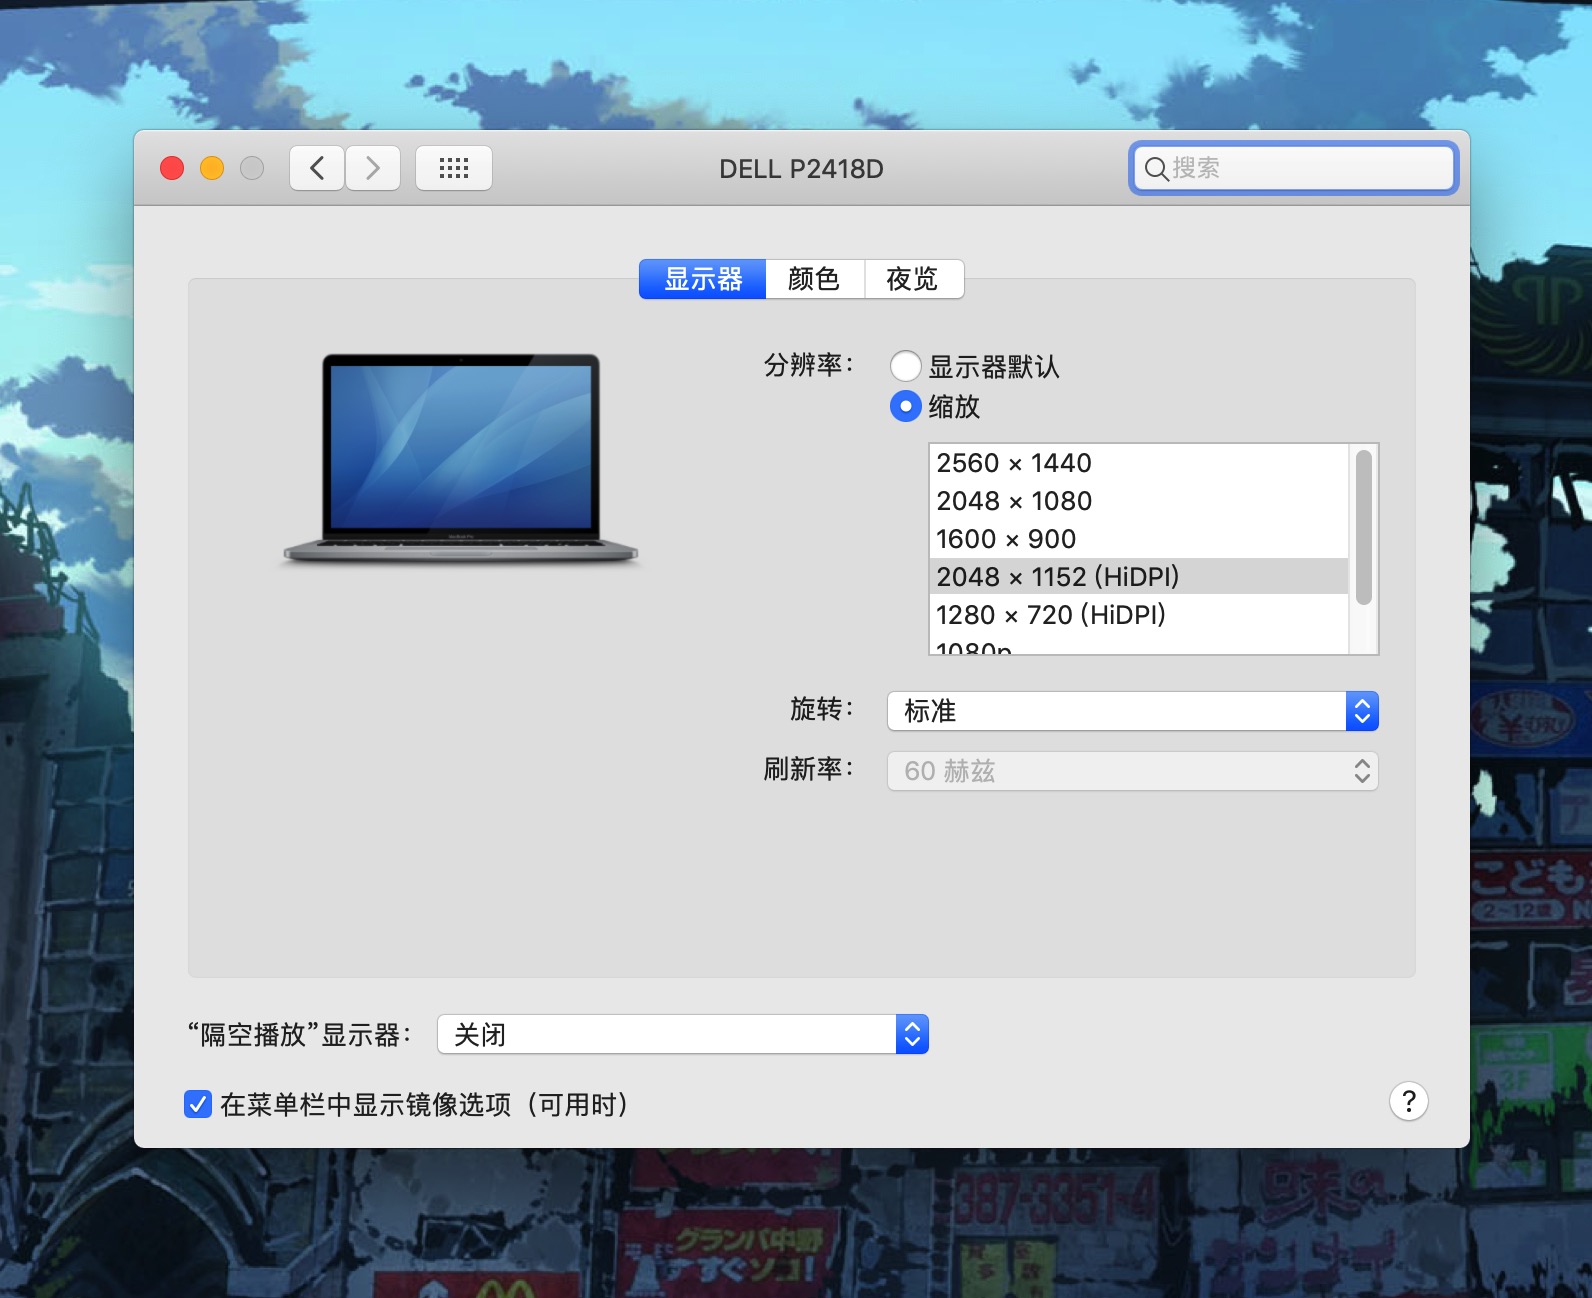Click the search input field

[1294, 168]
